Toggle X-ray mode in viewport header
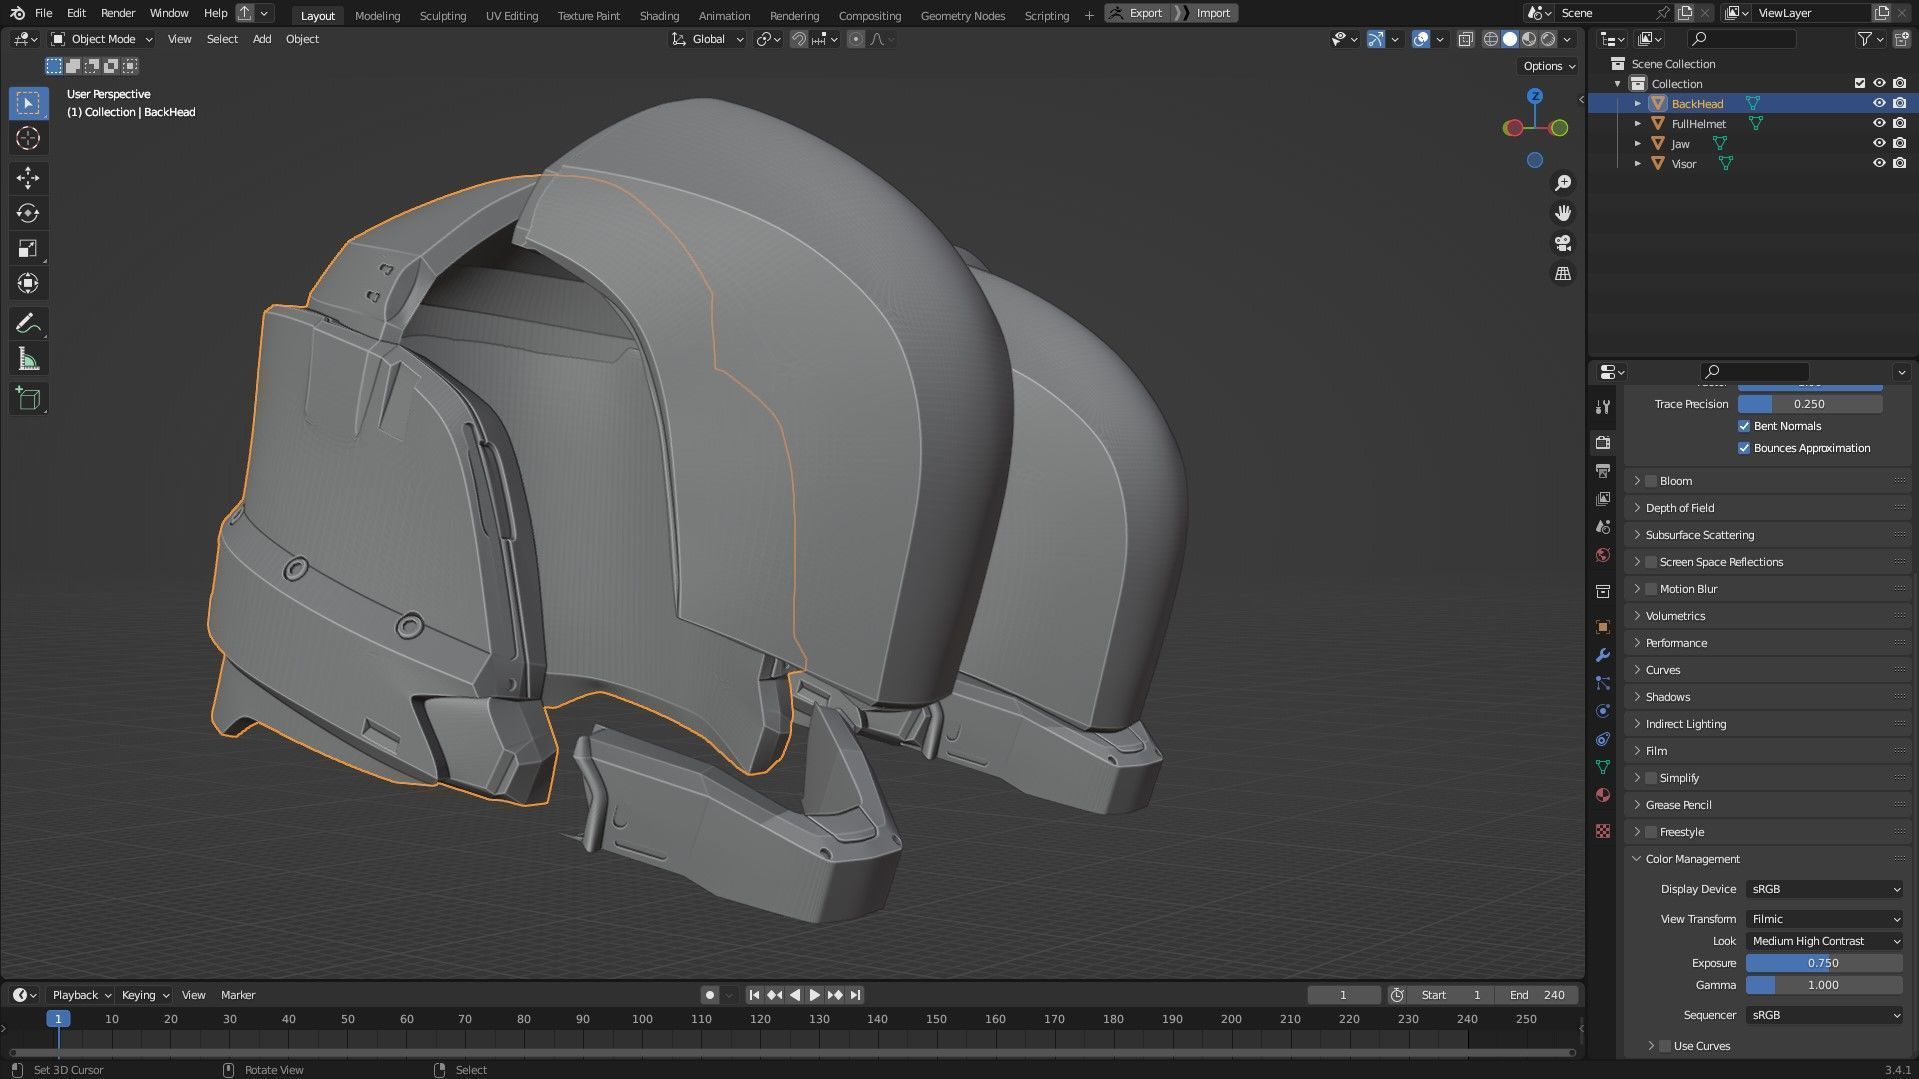This screenshot has height=1079, width=1919. point(1465,39)
